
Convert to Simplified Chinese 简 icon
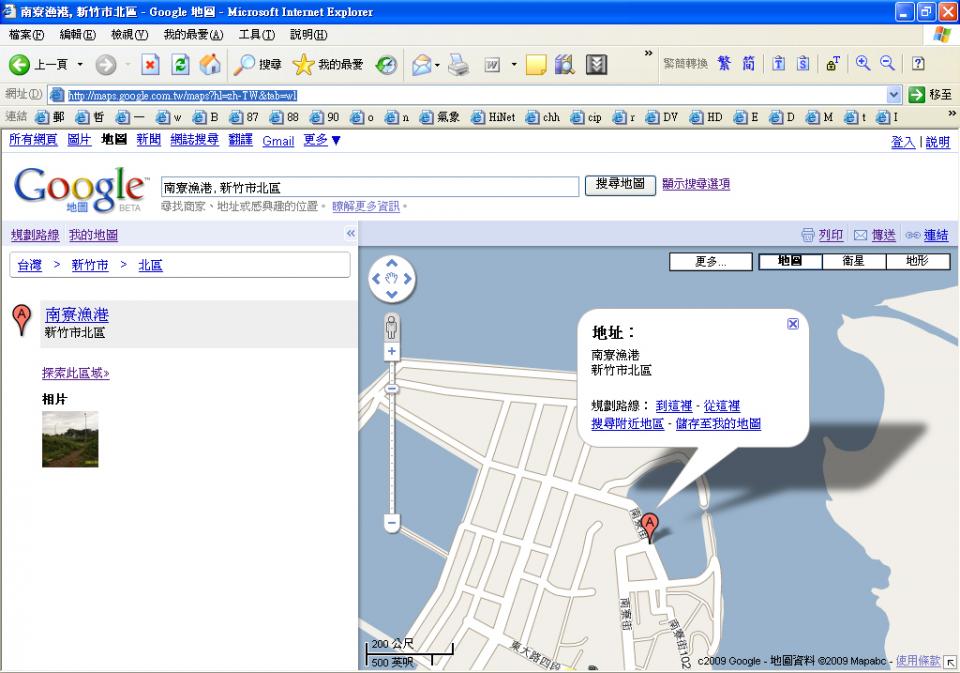click(x=748, y=63)
